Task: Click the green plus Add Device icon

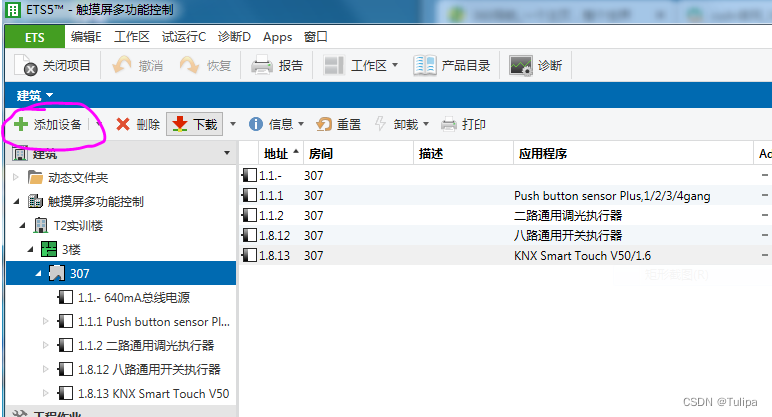Action: tap(21, 124)
